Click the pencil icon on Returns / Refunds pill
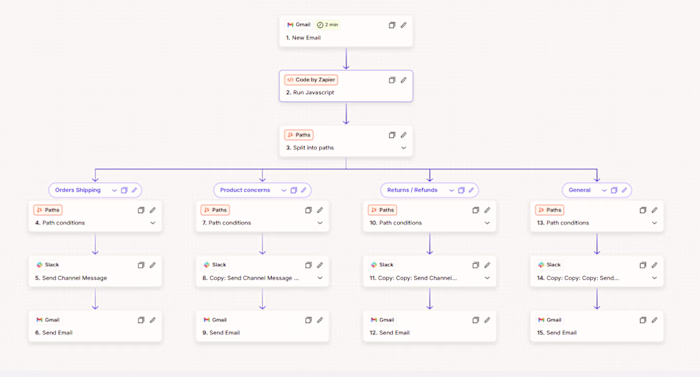 [x=471, y=190]
